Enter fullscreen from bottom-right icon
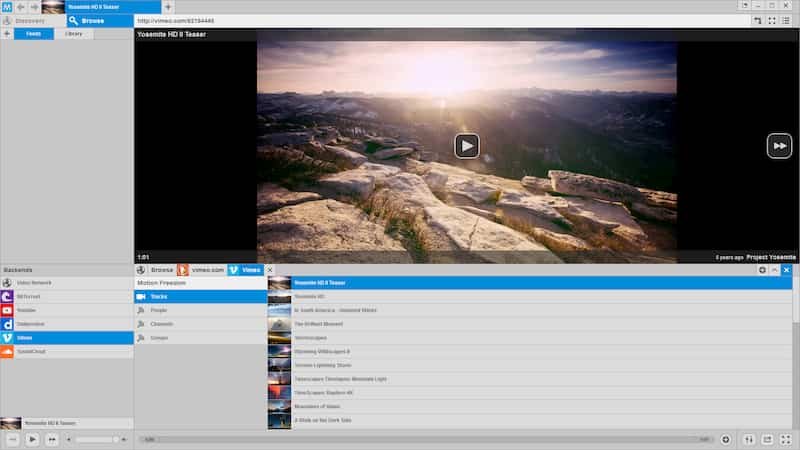This screenshot has width=800, height=450. pyautogui.click(x=786, y=439)
